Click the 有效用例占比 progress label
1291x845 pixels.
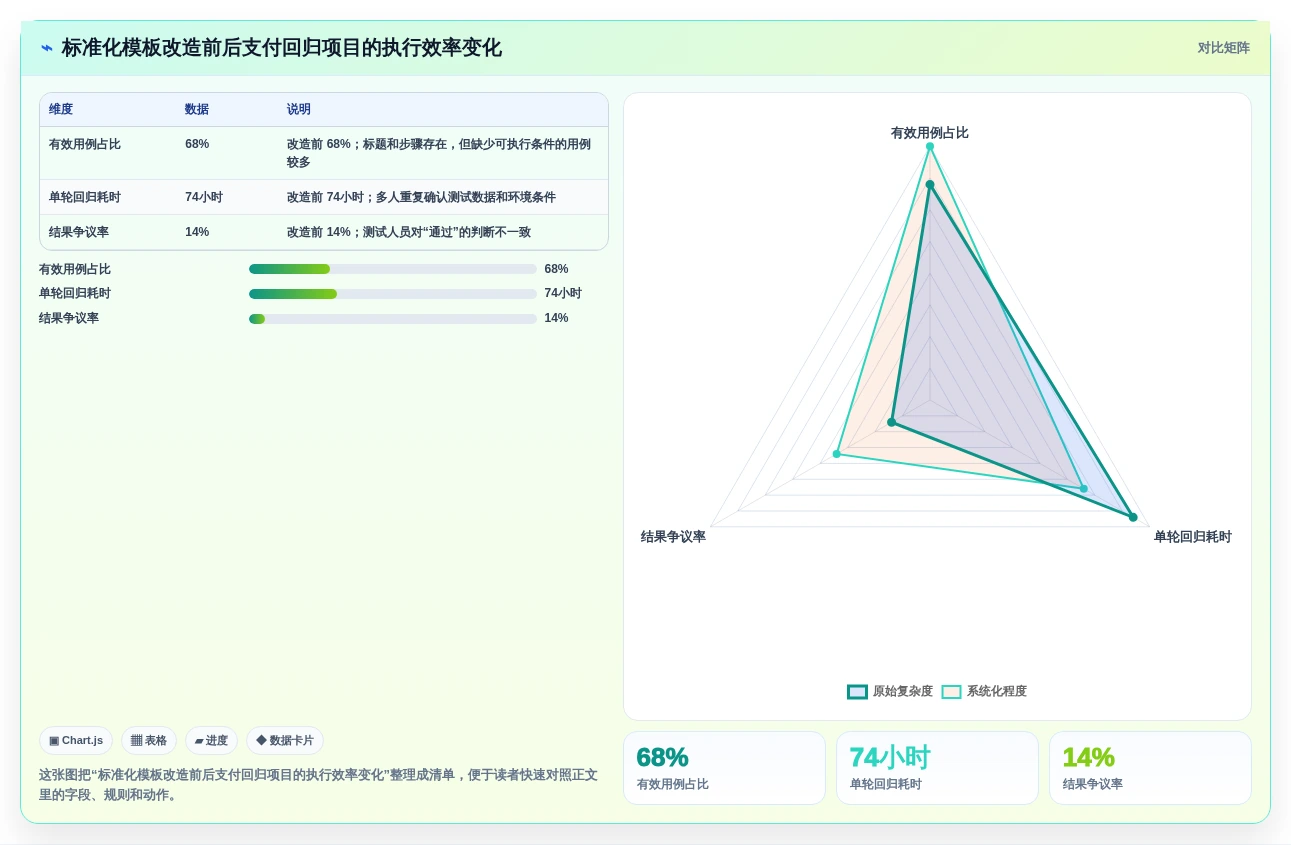pos(75,269)
